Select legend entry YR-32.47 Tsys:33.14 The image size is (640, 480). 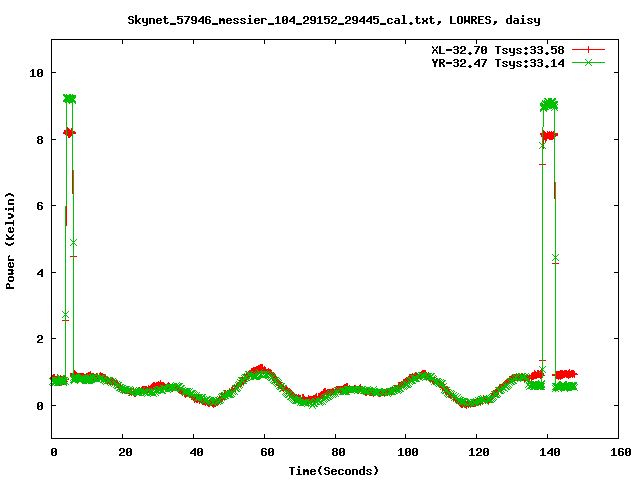pos(498,63)
